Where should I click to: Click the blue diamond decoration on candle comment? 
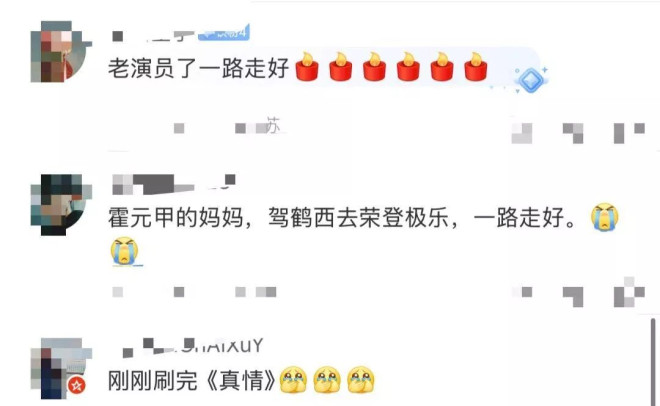[x=531, y=80]
